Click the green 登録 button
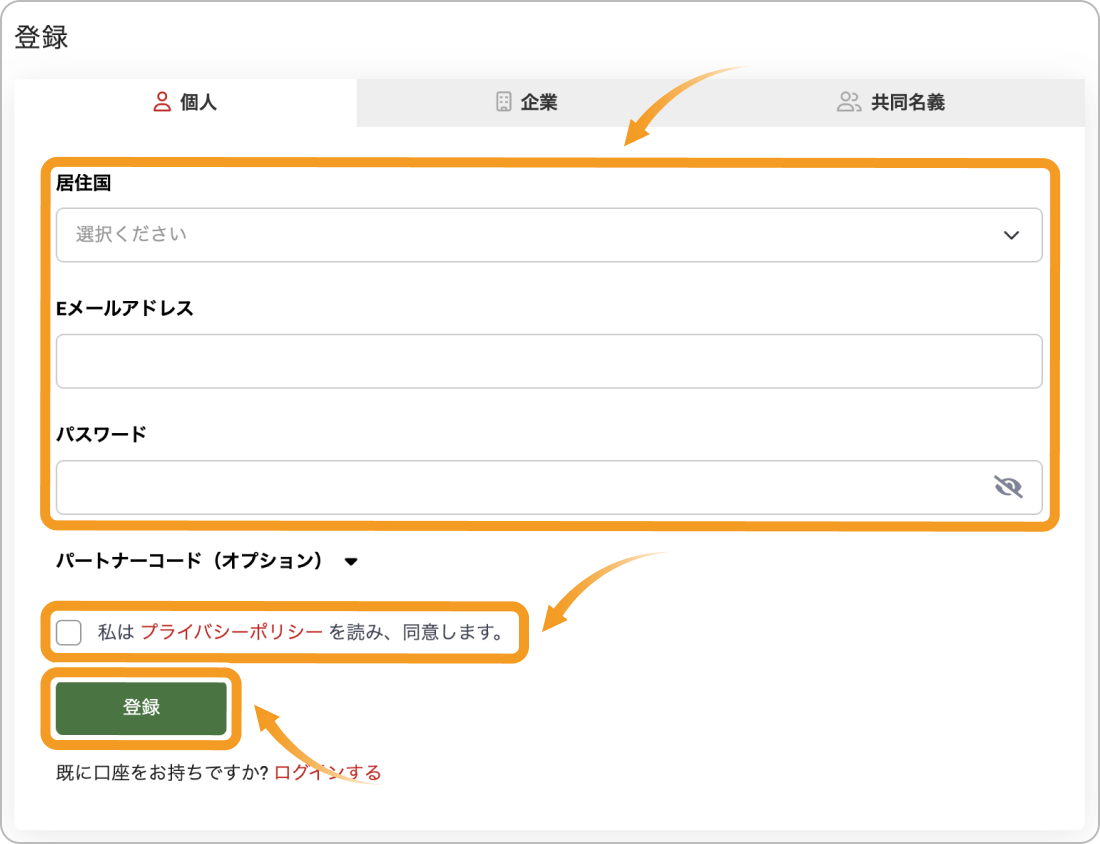Viewport: 1100px width, 844px height. tap(141, 708)
